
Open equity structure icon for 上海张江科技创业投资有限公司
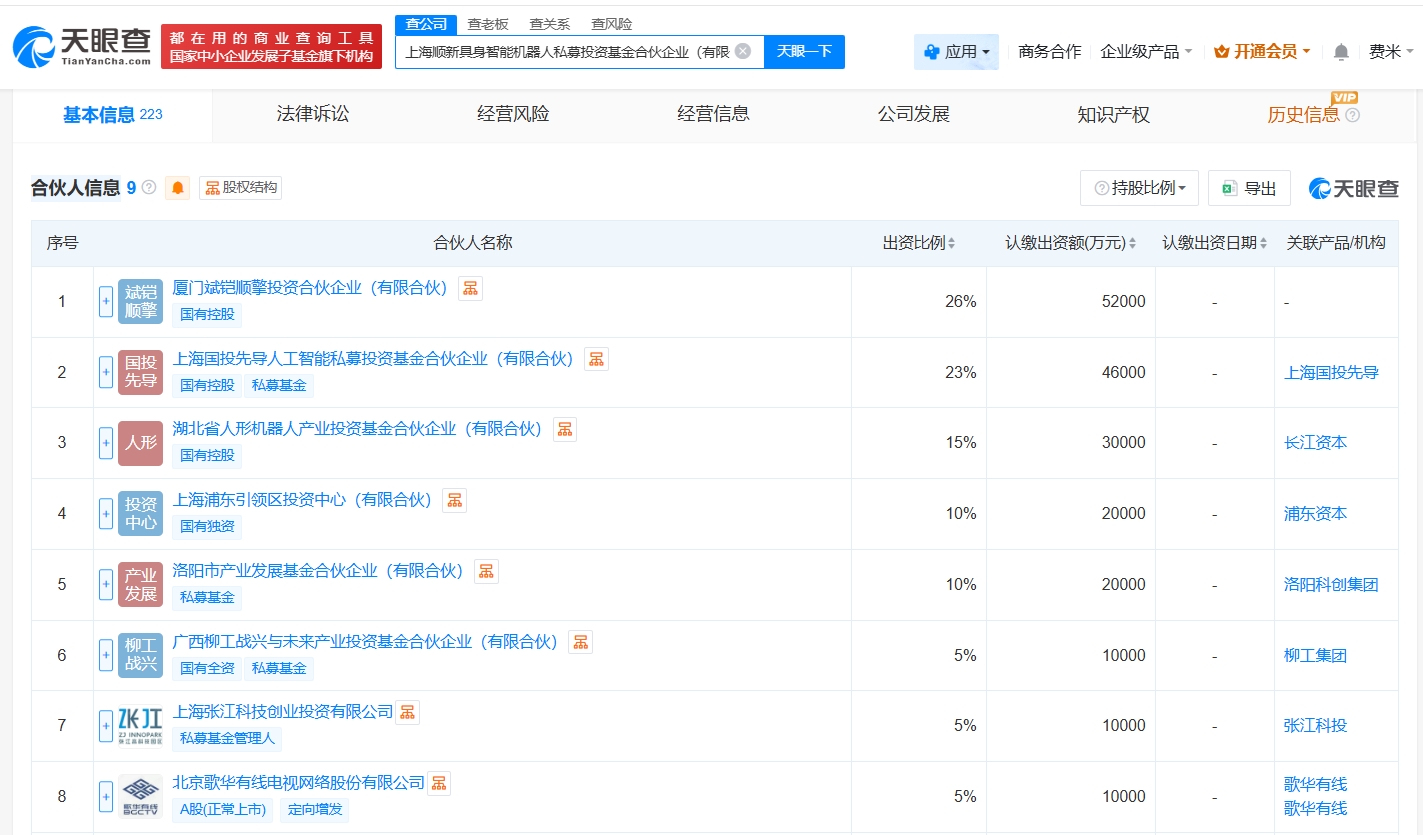point(407,712)
